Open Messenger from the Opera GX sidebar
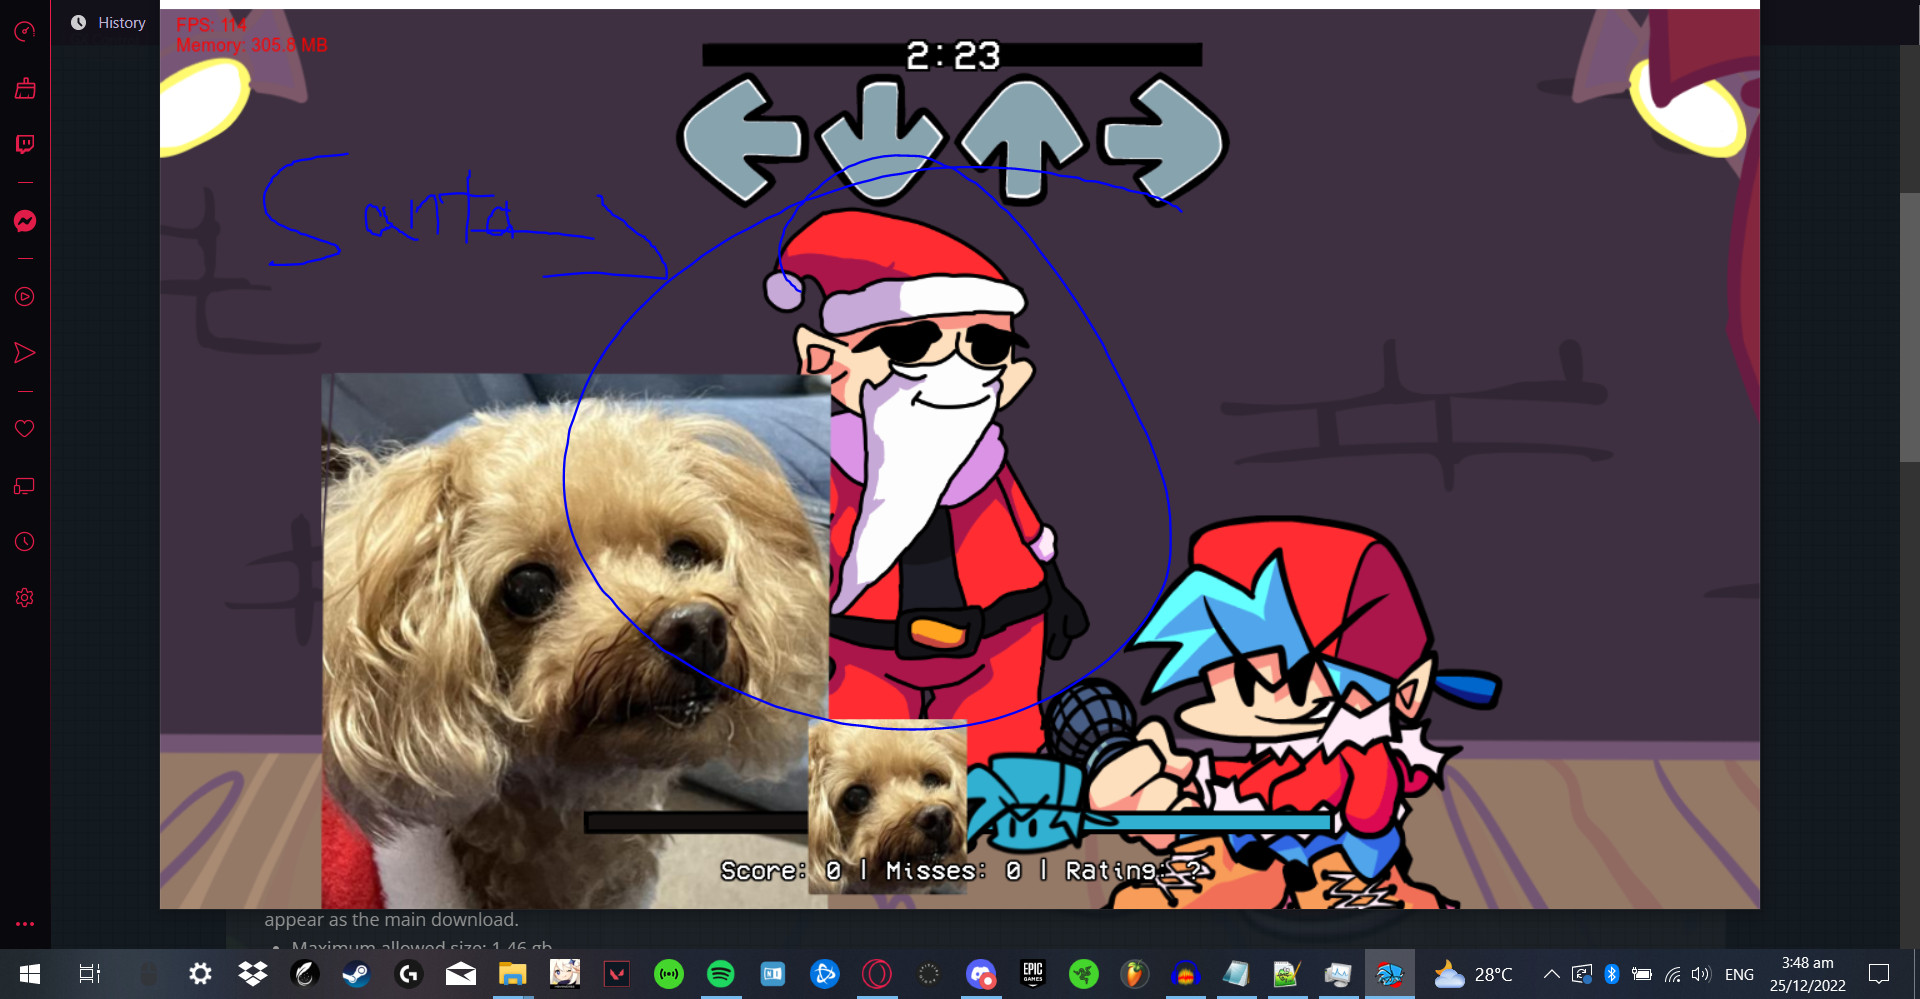 point(25,221)
